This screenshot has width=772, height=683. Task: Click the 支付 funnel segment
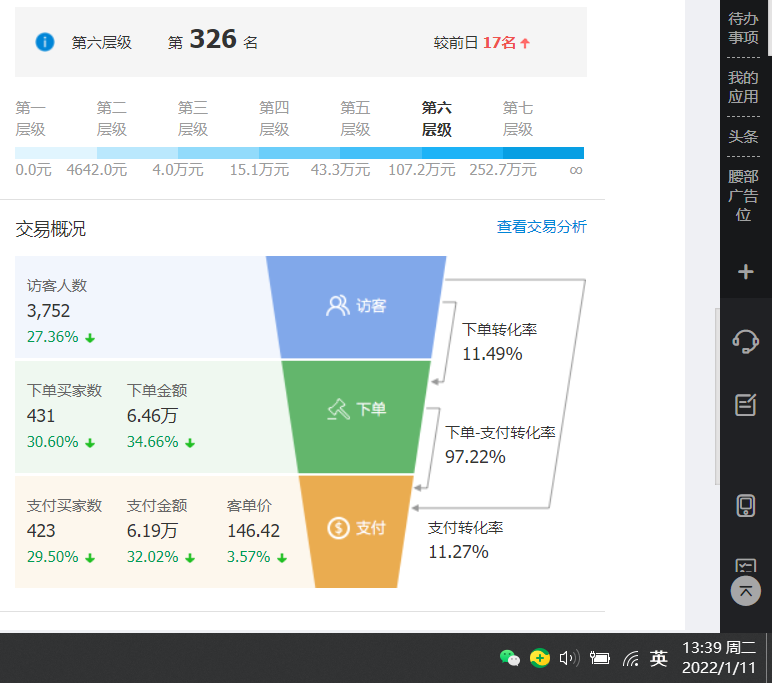point(356,531)
